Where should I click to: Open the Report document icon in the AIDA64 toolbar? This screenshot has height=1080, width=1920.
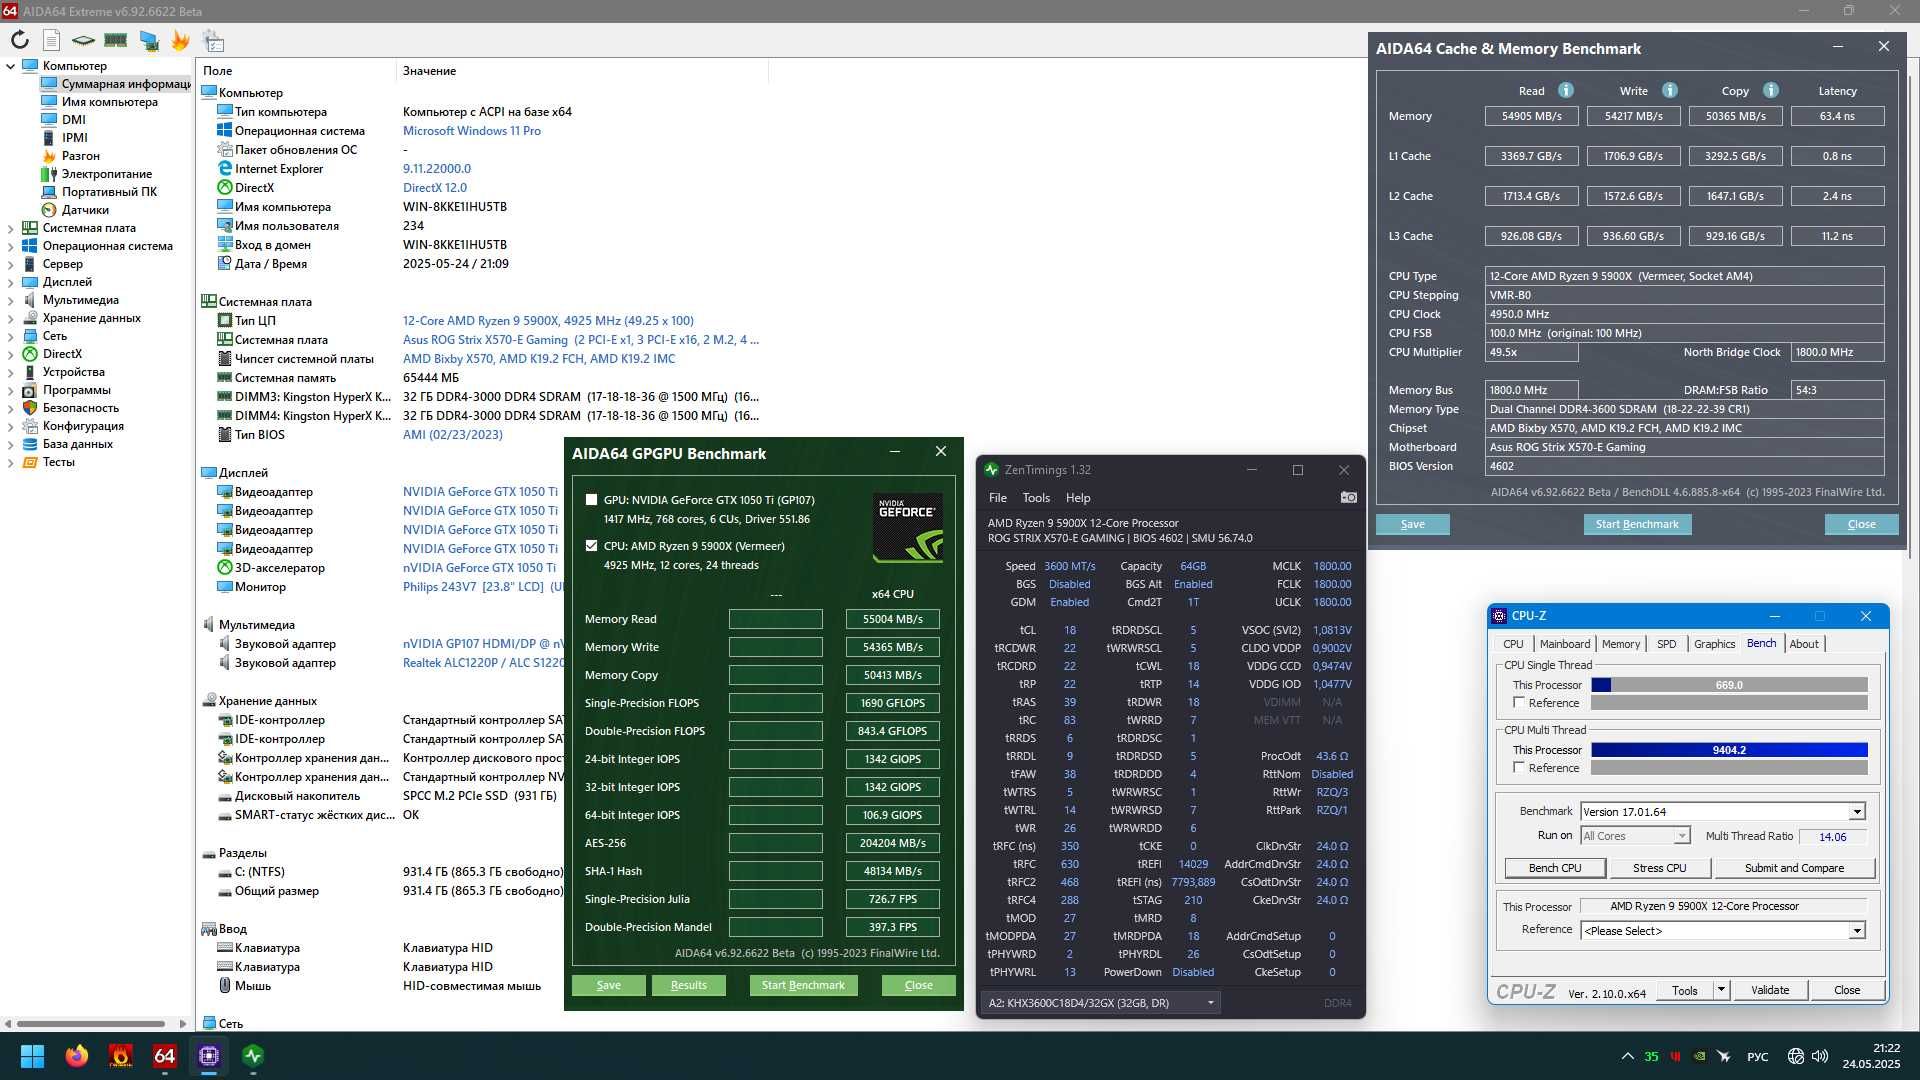tap(52, 40)
